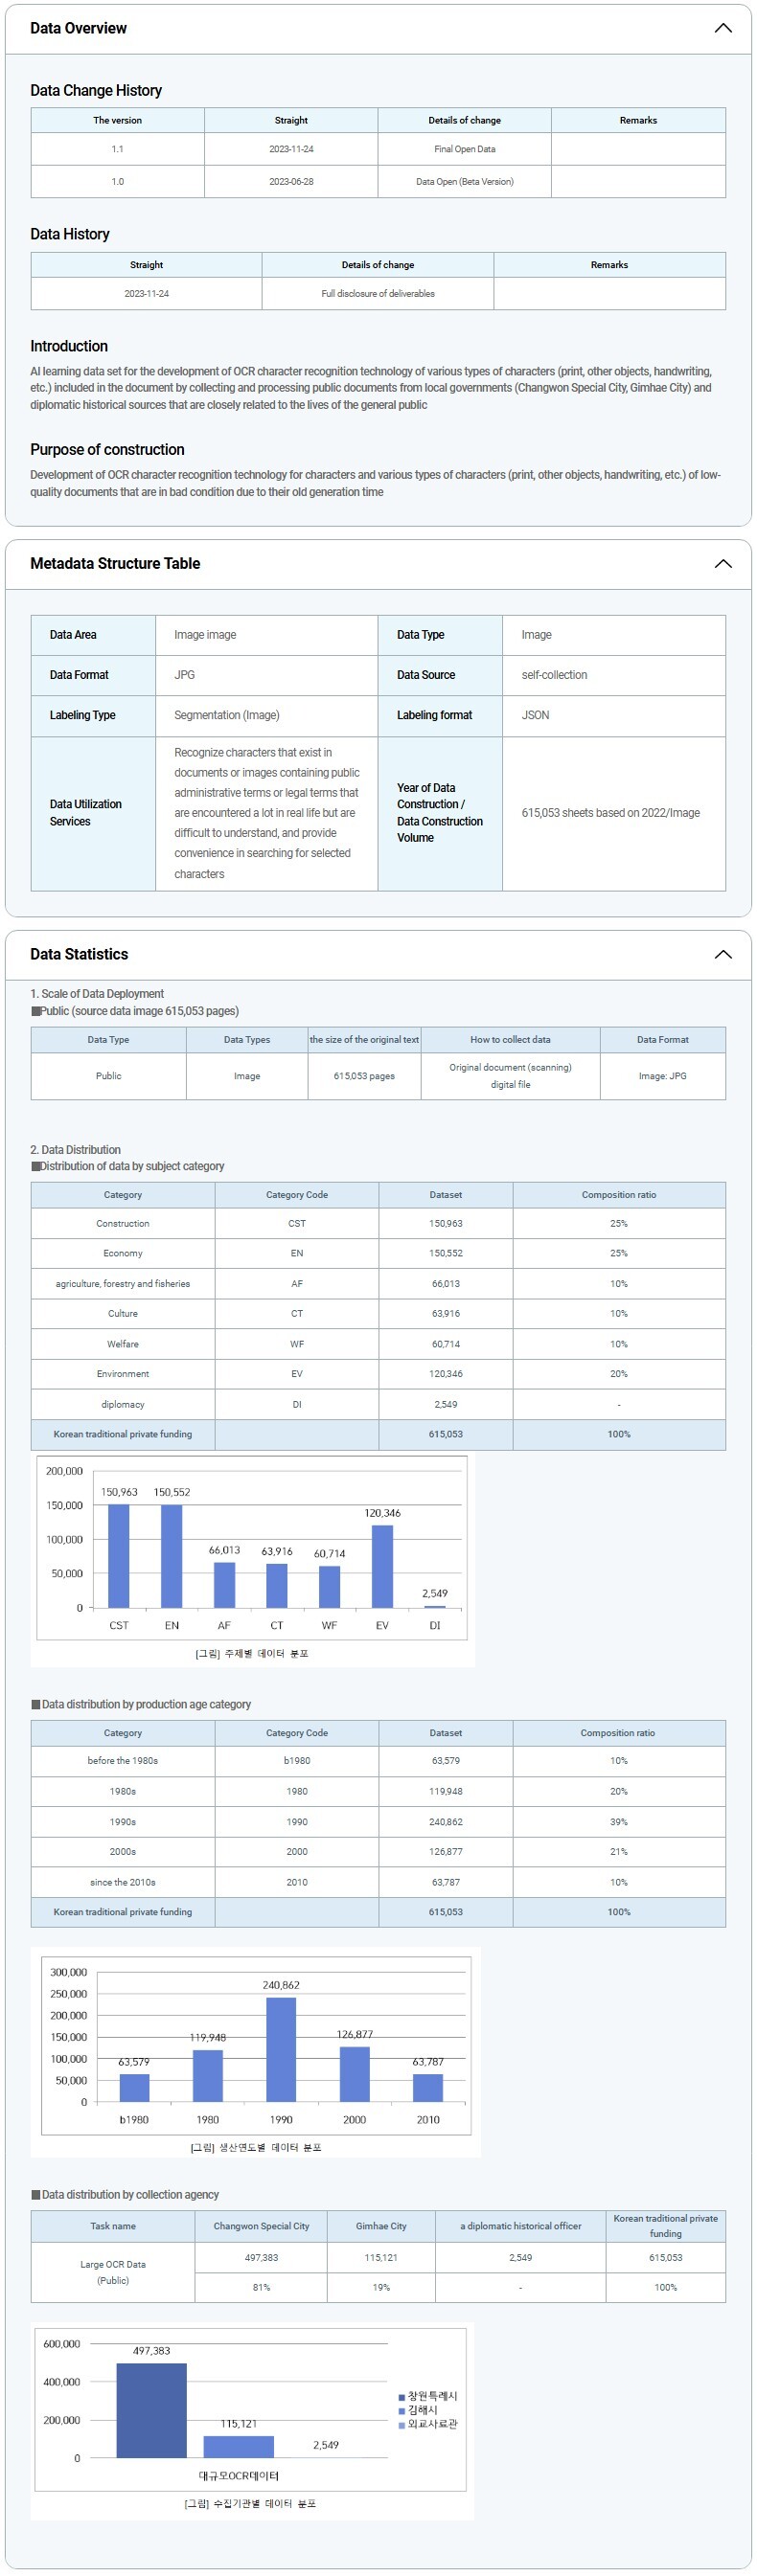
Task: Click the third legend swatch in agency chart
Action: [x=402, y=2425]
